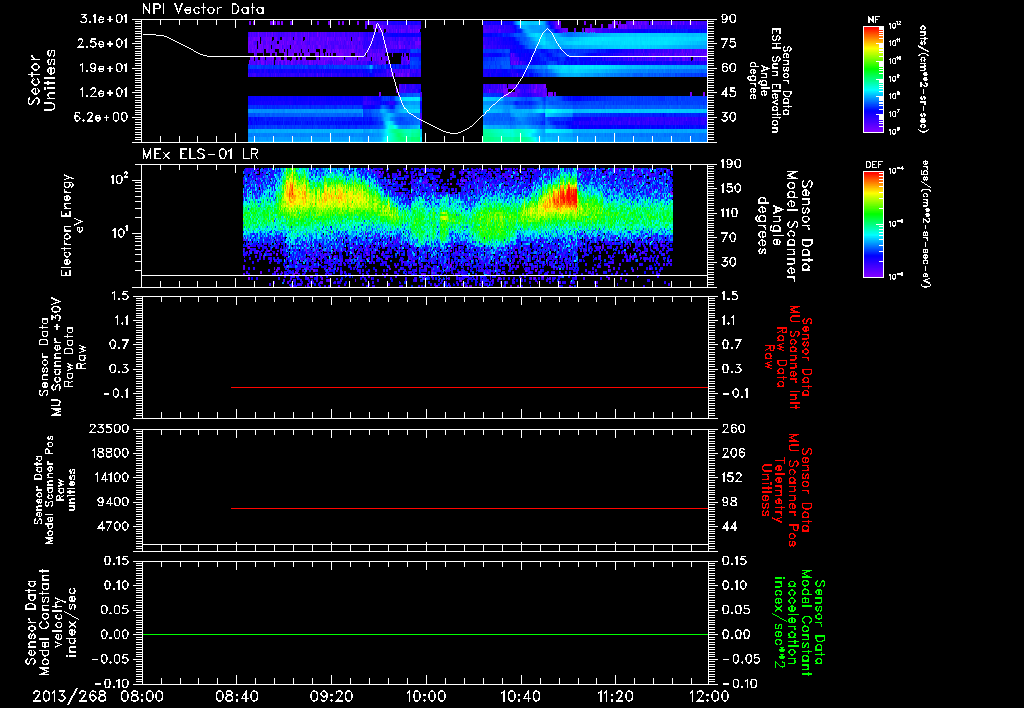Click the NF label above the color bar
The width and height of the screenshot is (1024, 708).
tap(874, 20)
